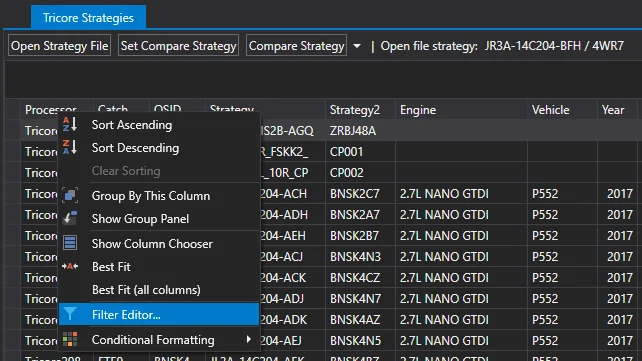The height and width of the screenshot is (361, 642).
Task: Click the Catch column header
Action: (121, 110)
